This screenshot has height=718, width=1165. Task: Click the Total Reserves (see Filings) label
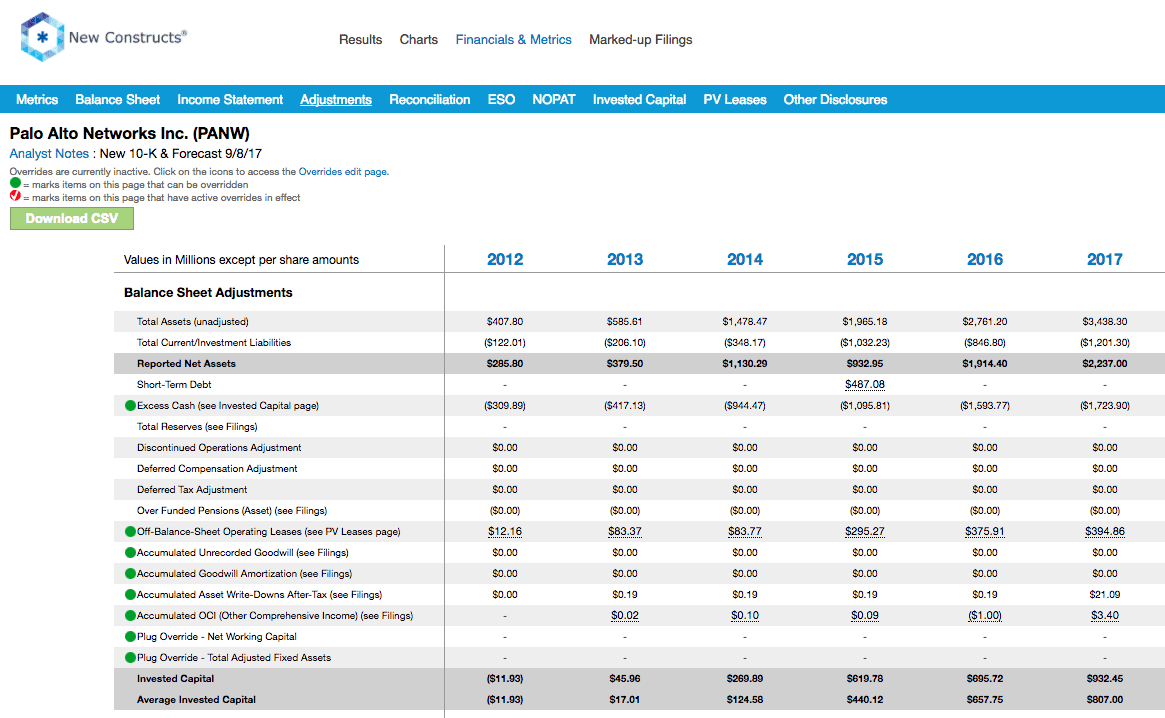197,427
